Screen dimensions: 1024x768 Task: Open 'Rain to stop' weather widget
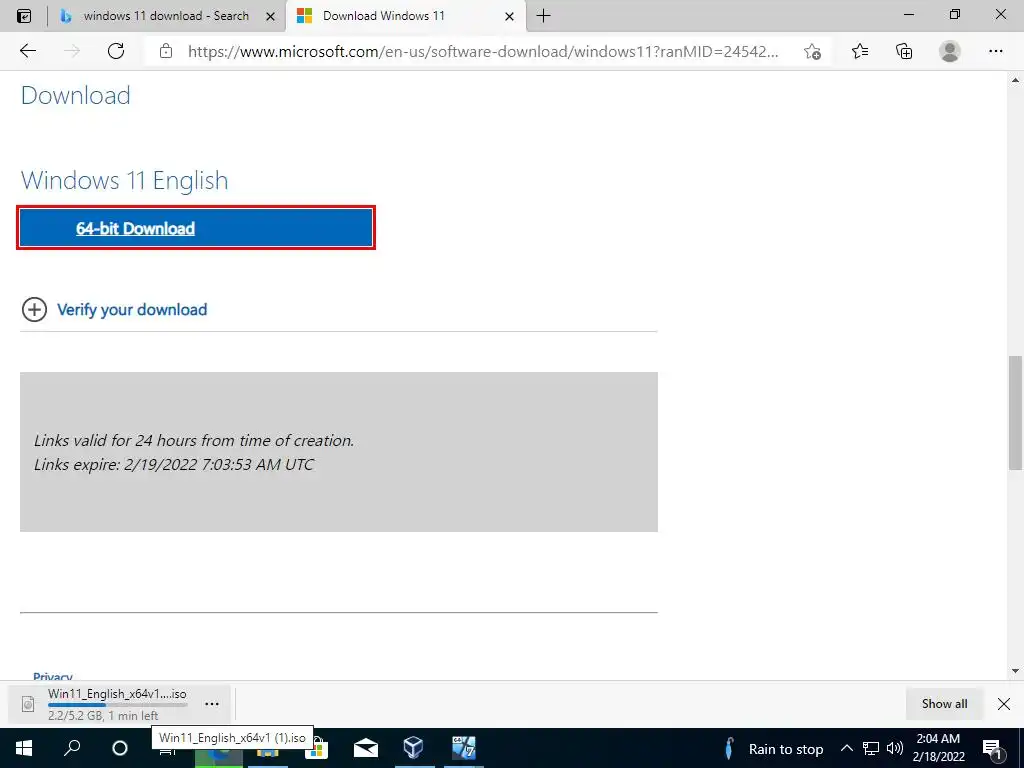[x=775, y=749]
